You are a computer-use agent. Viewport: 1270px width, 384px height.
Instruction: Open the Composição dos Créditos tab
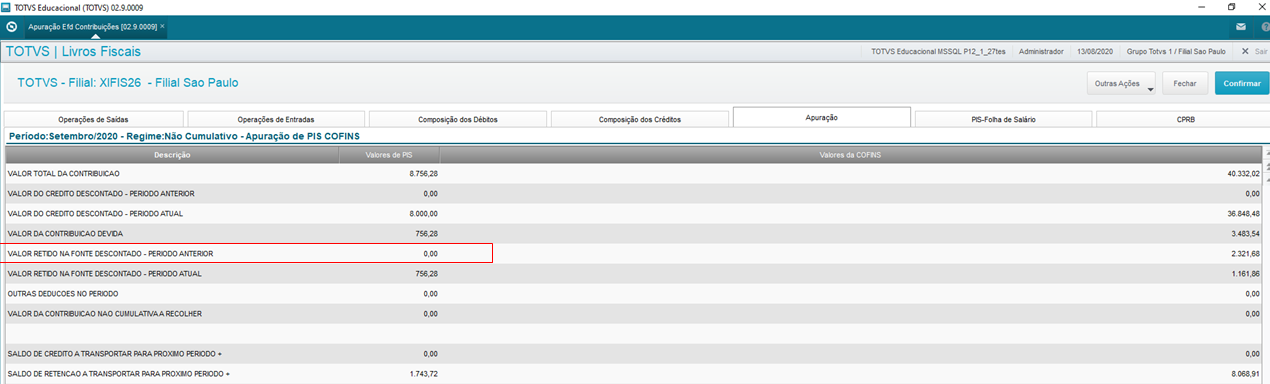640,119
